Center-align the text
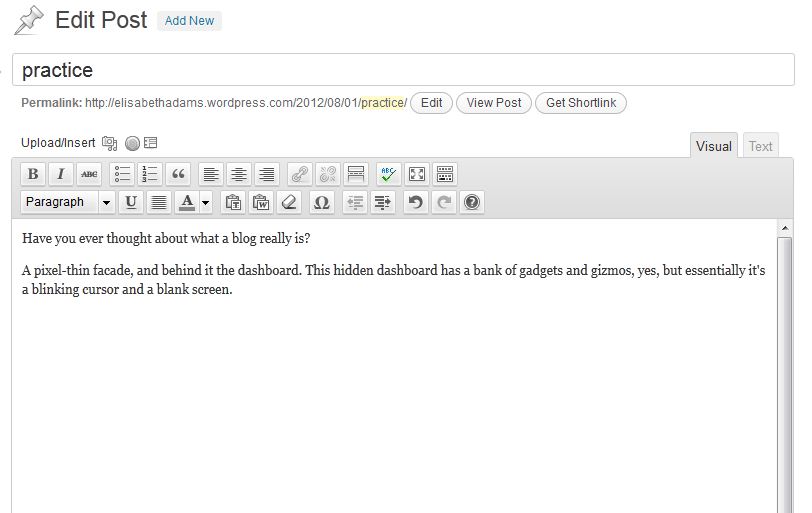 pos(238,174)
